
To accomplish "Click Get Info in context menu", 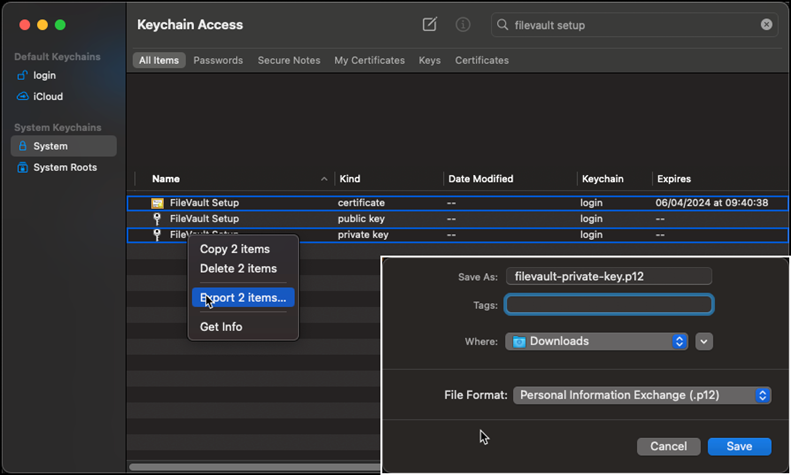I will [221, 327].
